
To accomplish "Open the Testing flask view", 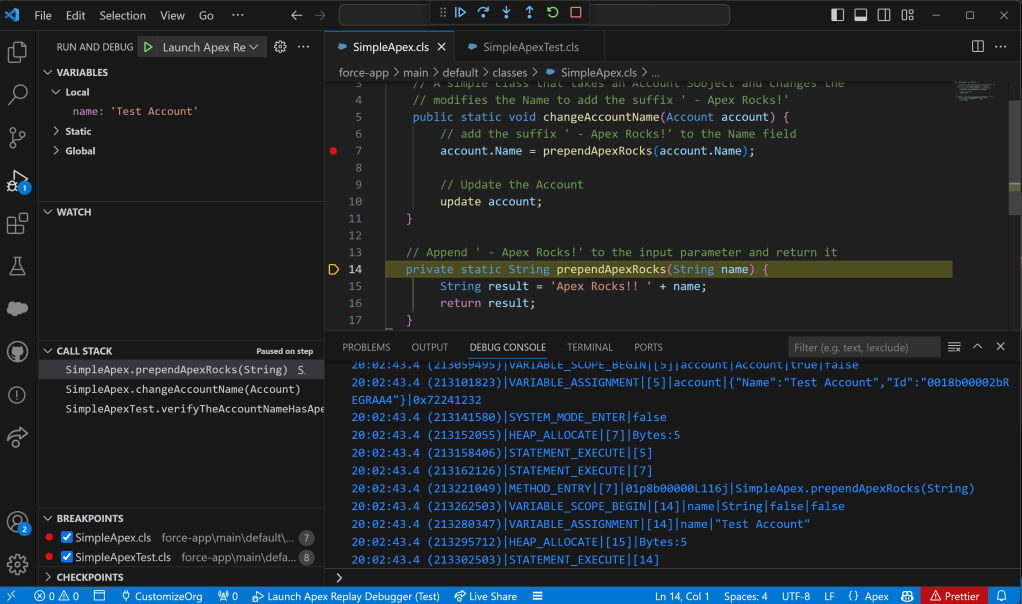I will [x=17, y=266].
